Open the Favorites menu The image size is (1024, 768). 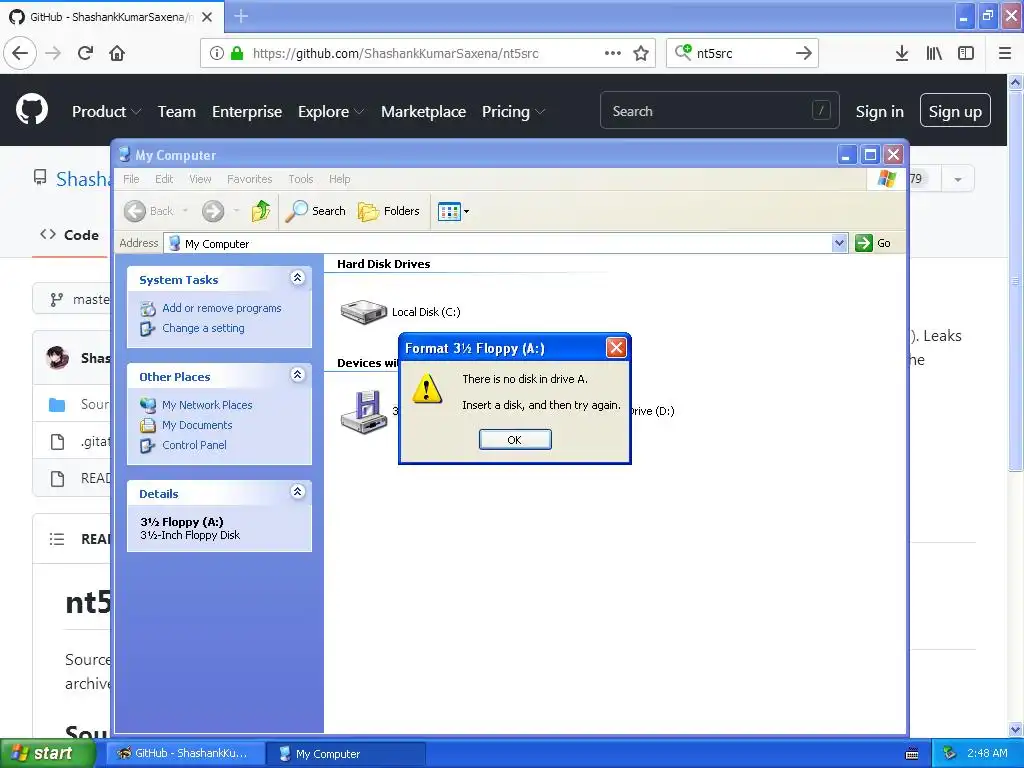click(249, 179)
